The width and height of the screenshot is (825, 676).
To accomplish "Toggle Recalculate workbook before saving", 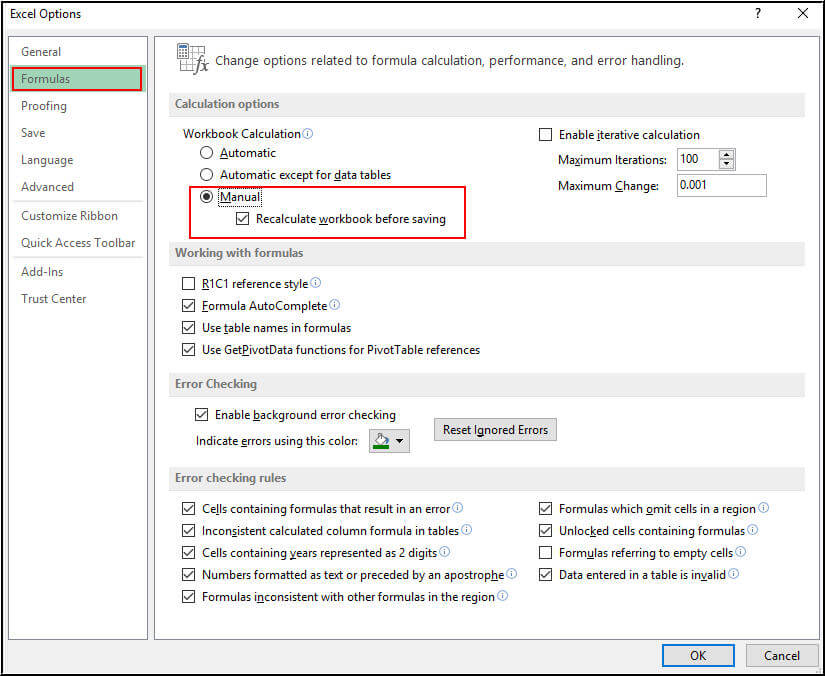I will point(243,219).
